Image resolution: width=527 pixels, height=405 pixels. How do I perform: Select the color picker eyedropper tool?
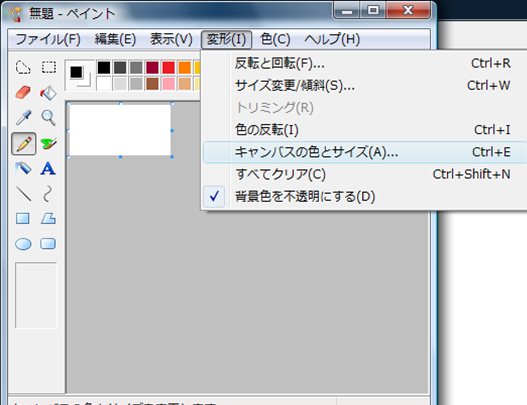pos(23,118)
